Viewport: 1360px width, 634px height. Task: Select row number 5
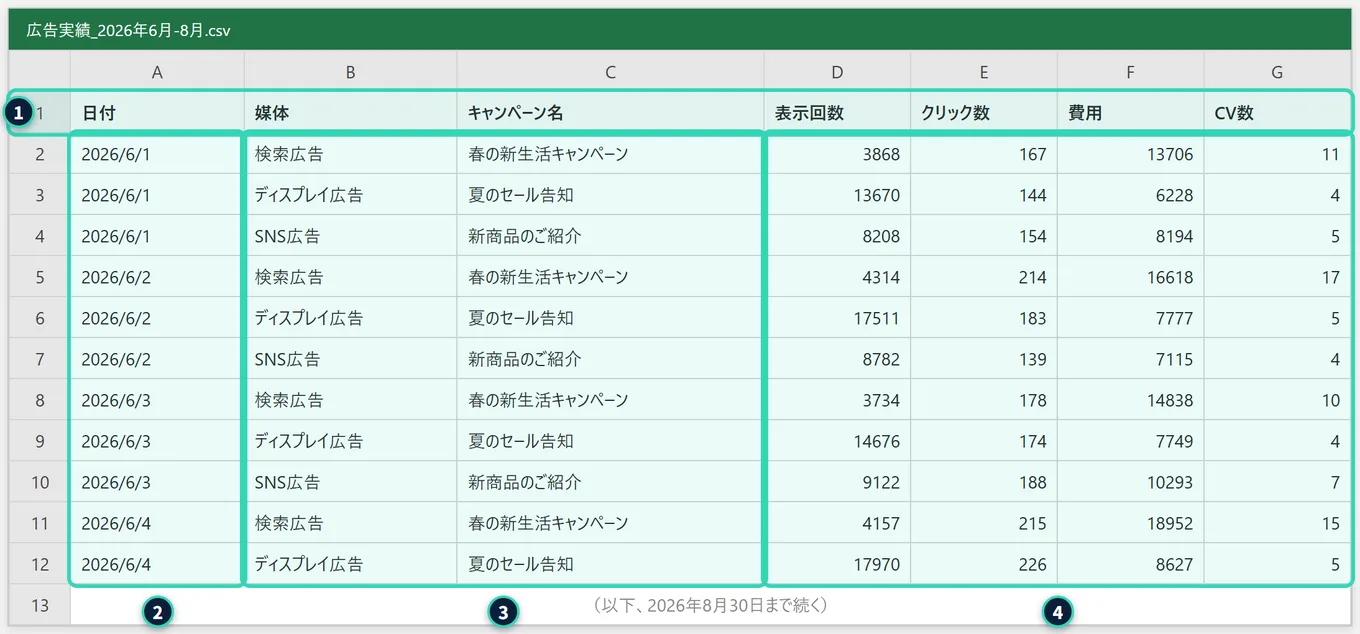(x=40, y=277)
